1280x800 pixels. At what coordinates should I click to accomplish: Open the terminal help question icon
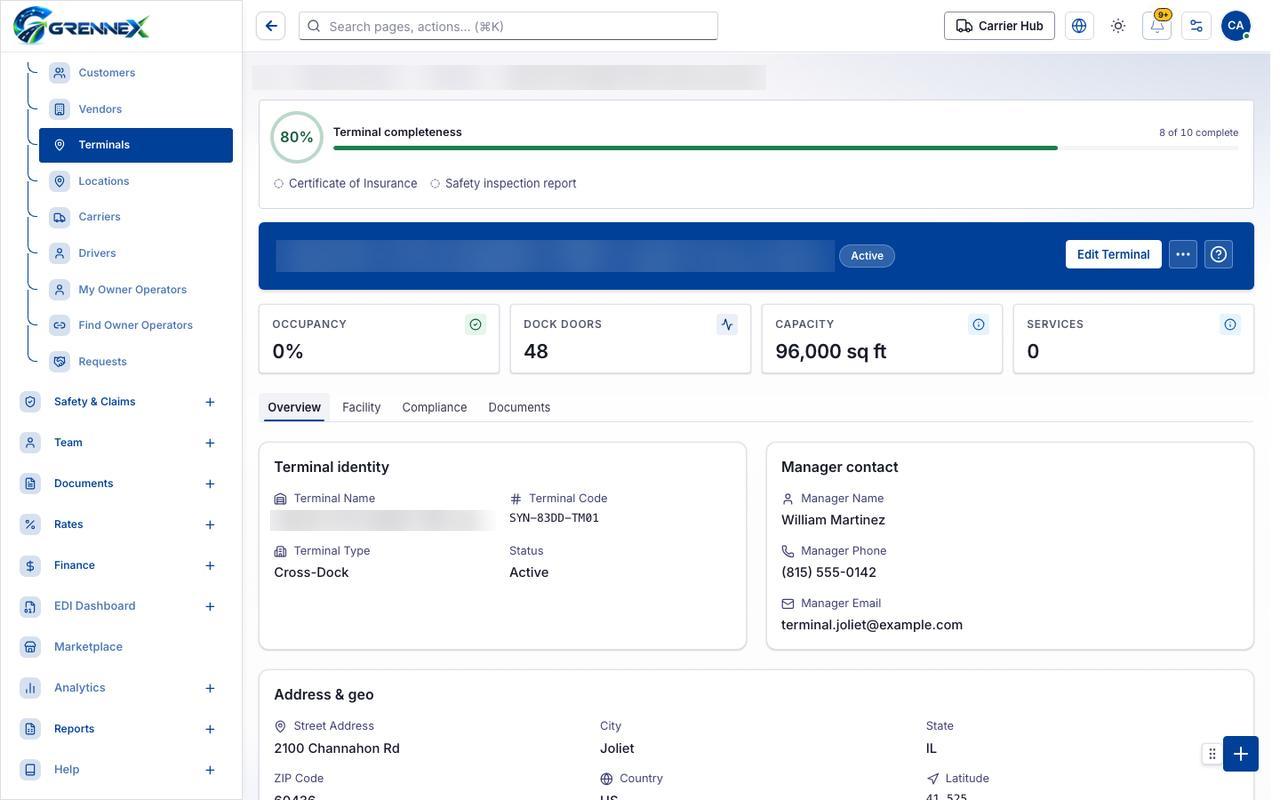click(x=1218, y=254)
